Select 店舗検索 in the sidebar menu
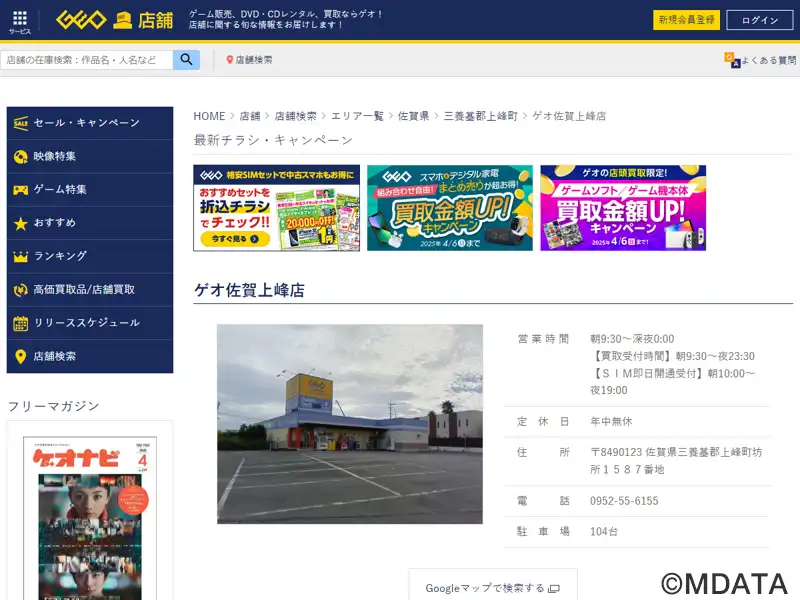This screenshot has width=800, height=600. (90, 356)
